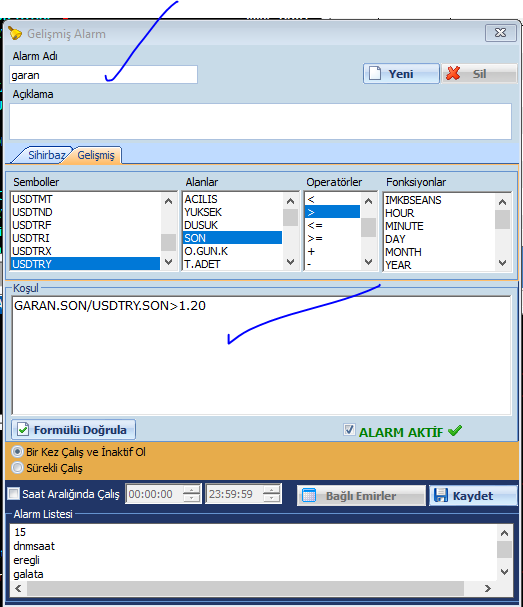
Task: Click down arrow of the Semboller list scrollbar
Action: pyautogui.click(x=168, y=262)
